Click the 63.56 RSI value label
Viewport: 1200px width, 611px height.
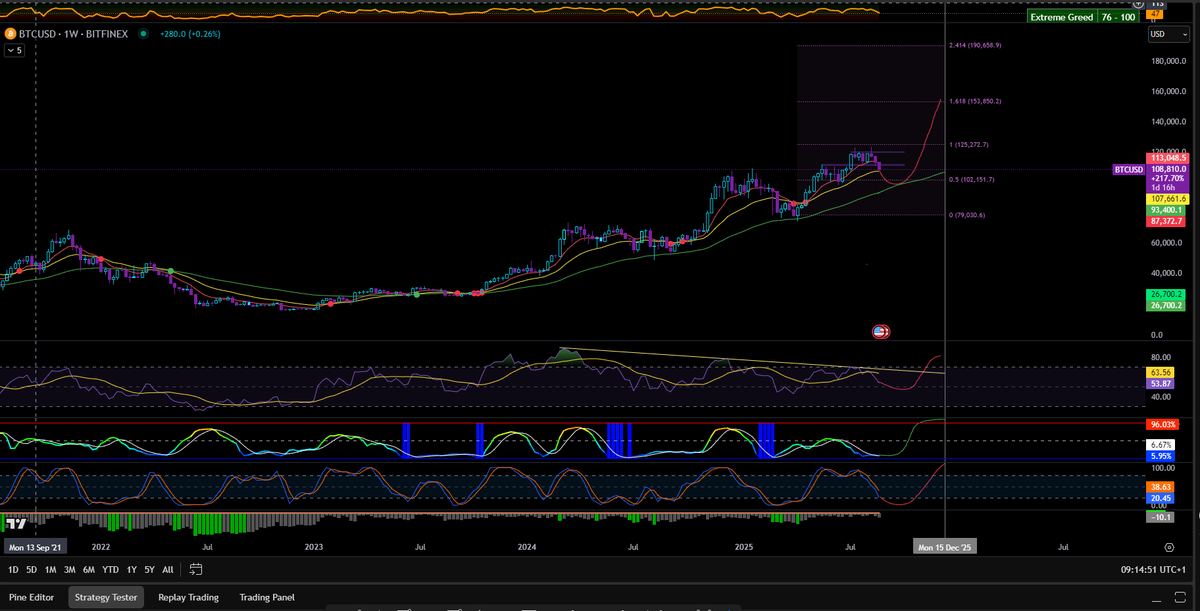click(x=1160, y=372)
